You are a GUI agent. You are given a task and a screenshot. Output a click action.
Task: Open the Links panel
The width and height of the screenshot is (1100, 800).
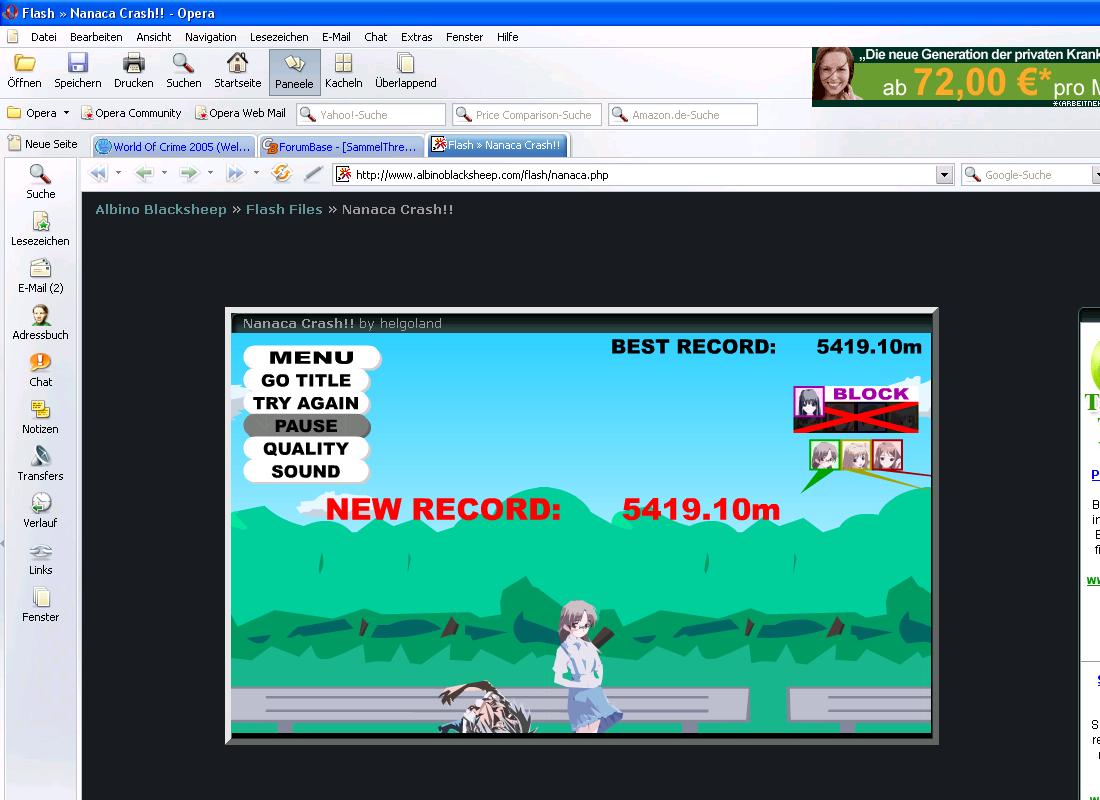pyautogui.click(x=40, y=558)
